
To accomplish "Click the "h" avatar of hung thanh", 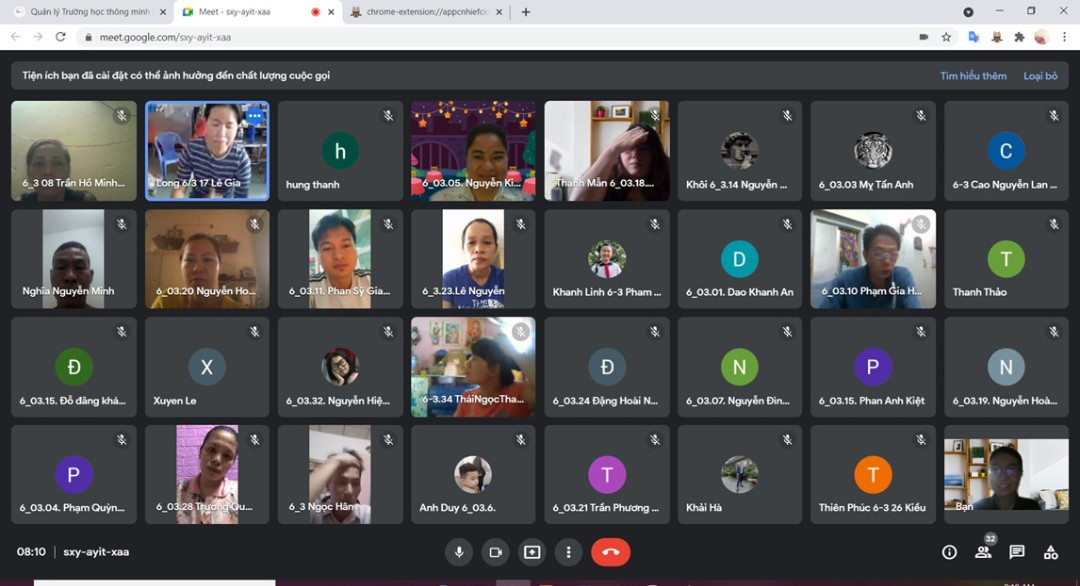I will point(340,151).
